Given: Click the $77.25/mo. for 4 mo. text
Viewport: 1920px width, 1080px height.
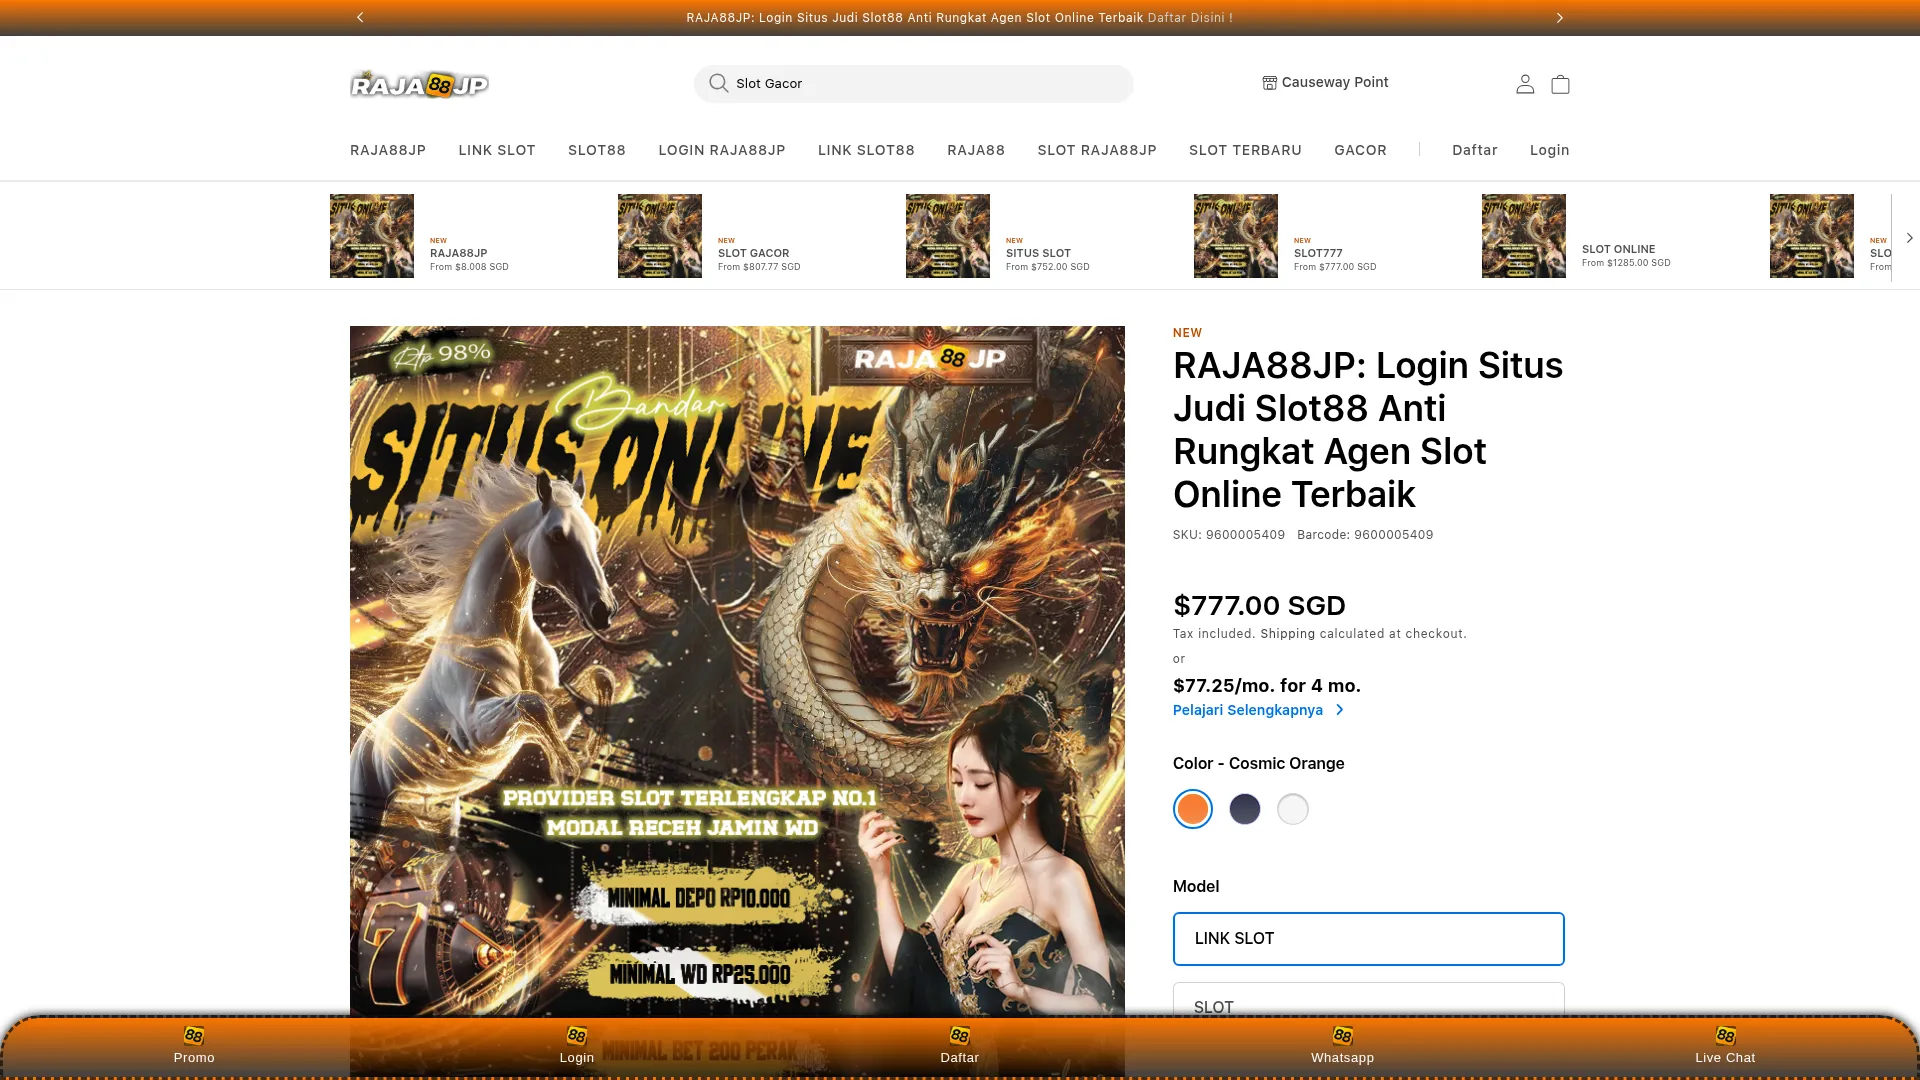Looking at the screenshot, I should click(x=1267, y=686).
